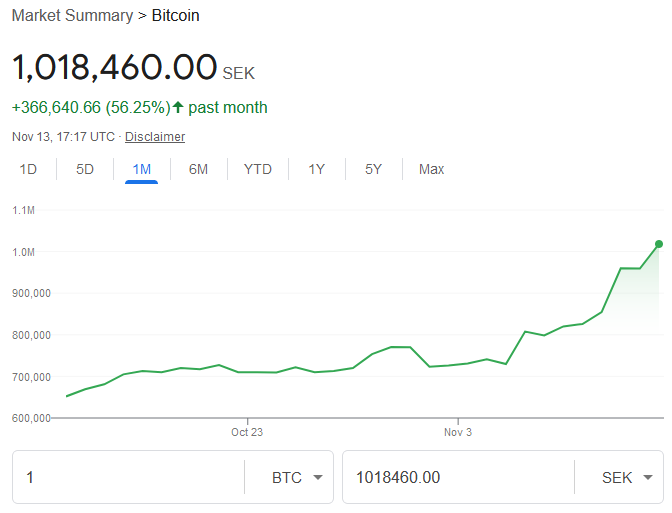672x513 pixels.
Task: Click the BTC amount input field
Action: pos(129,477)
